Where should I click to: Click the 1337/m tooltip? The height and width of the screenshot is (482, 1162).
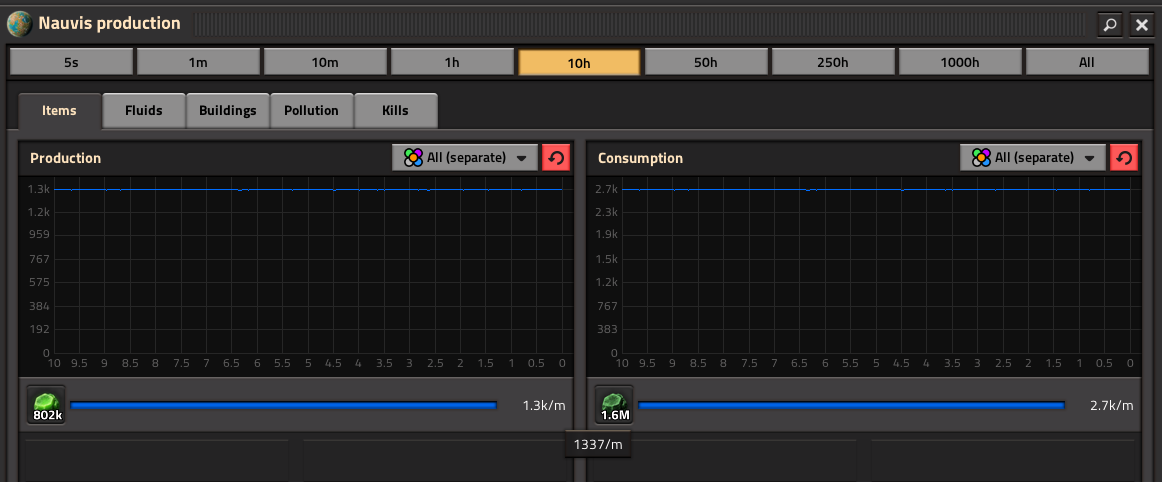598,445
